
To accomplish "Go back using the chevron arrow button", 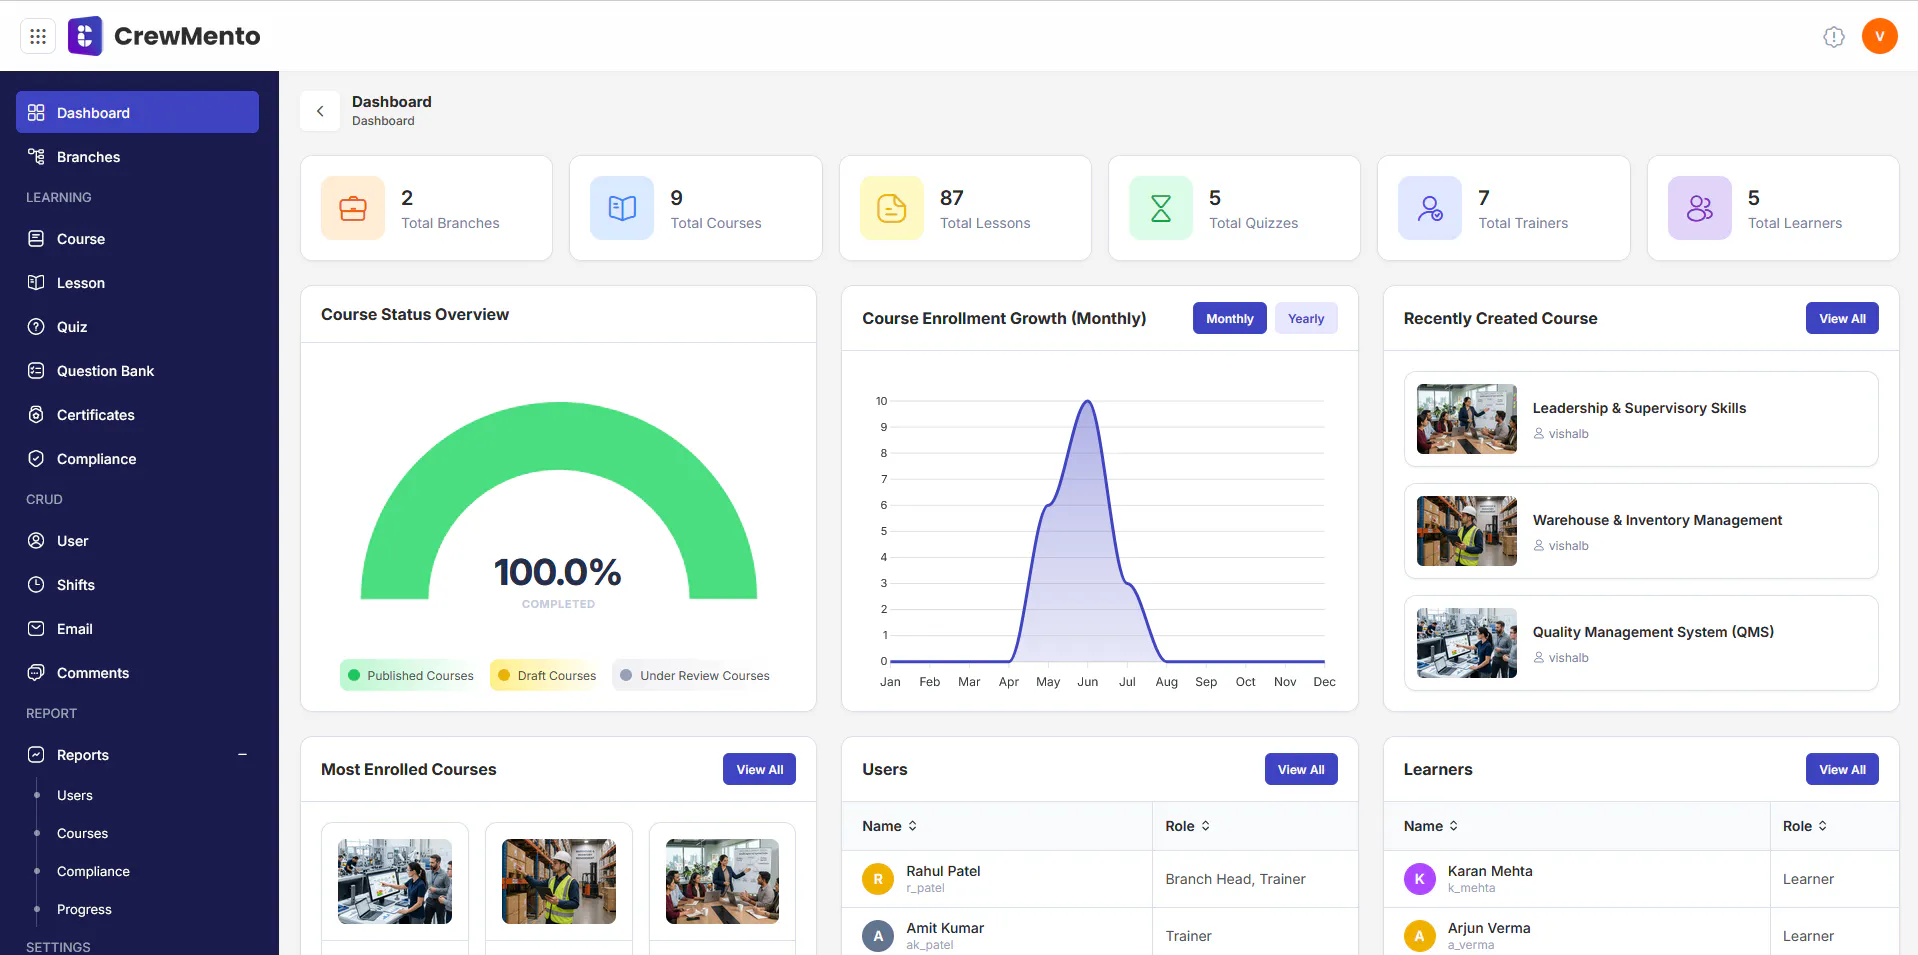I will click(x=320, y=111).
